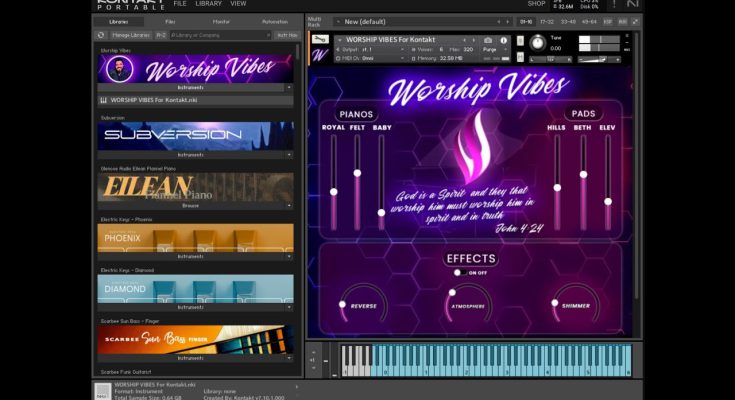Open the FILE menu
This screenshot has width=735, height=400.
point(180,4)
